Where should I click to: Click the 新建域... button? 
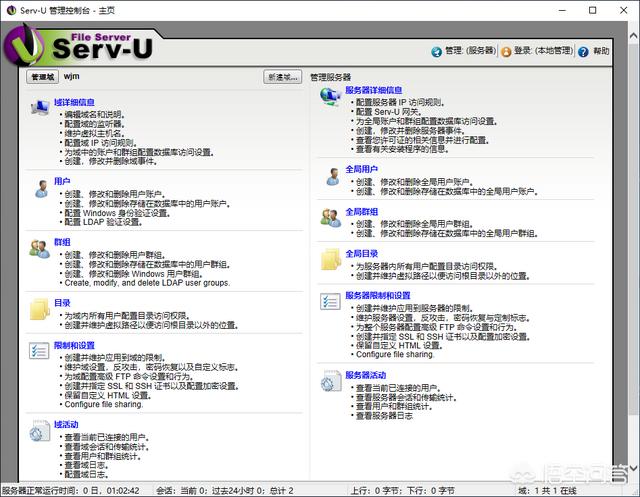[282, 77]
